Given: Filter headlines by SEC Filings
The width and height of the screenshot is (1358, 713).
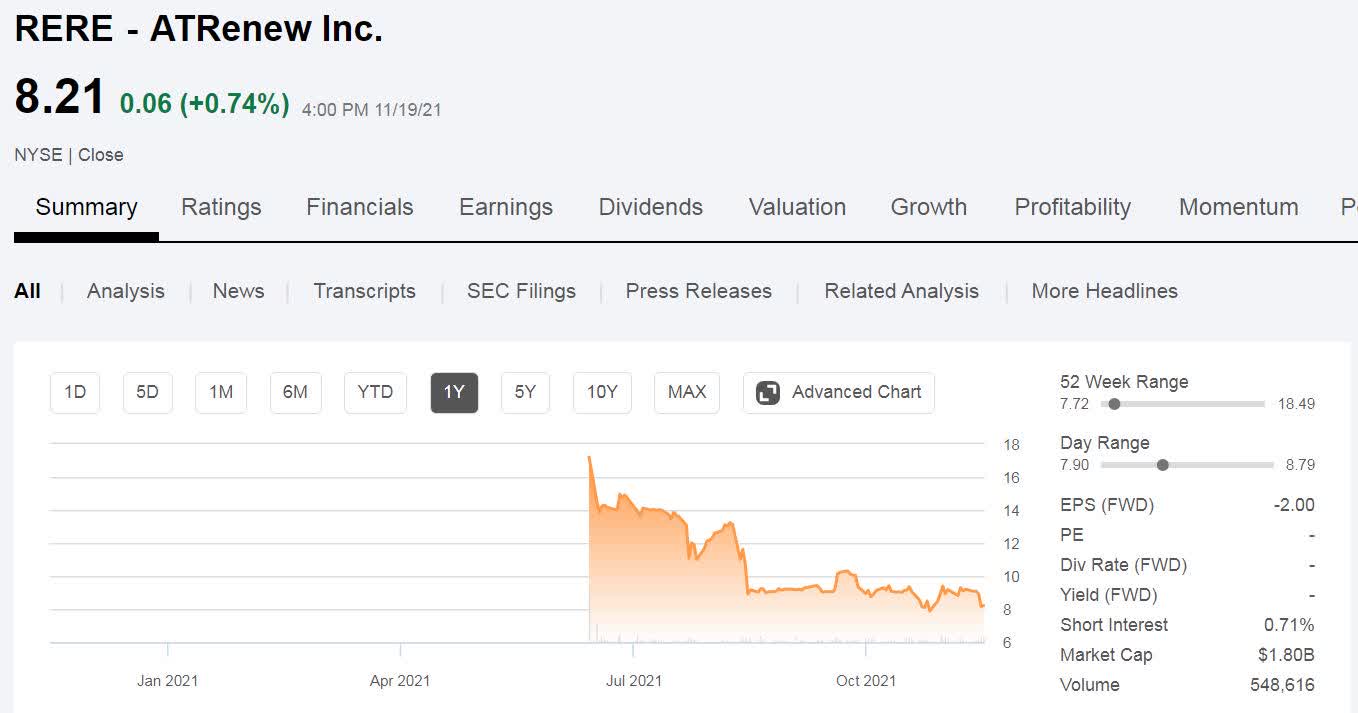Looking at the screenshot, I should [521, 291].
